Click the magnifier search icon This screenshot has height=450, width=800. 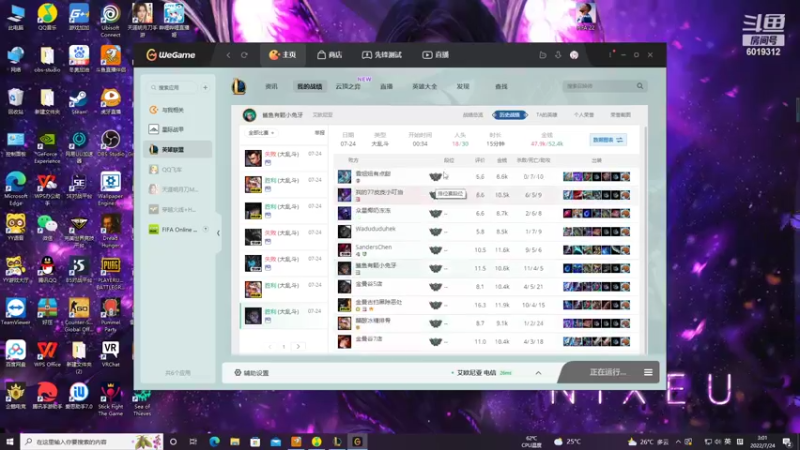(640, 86)
